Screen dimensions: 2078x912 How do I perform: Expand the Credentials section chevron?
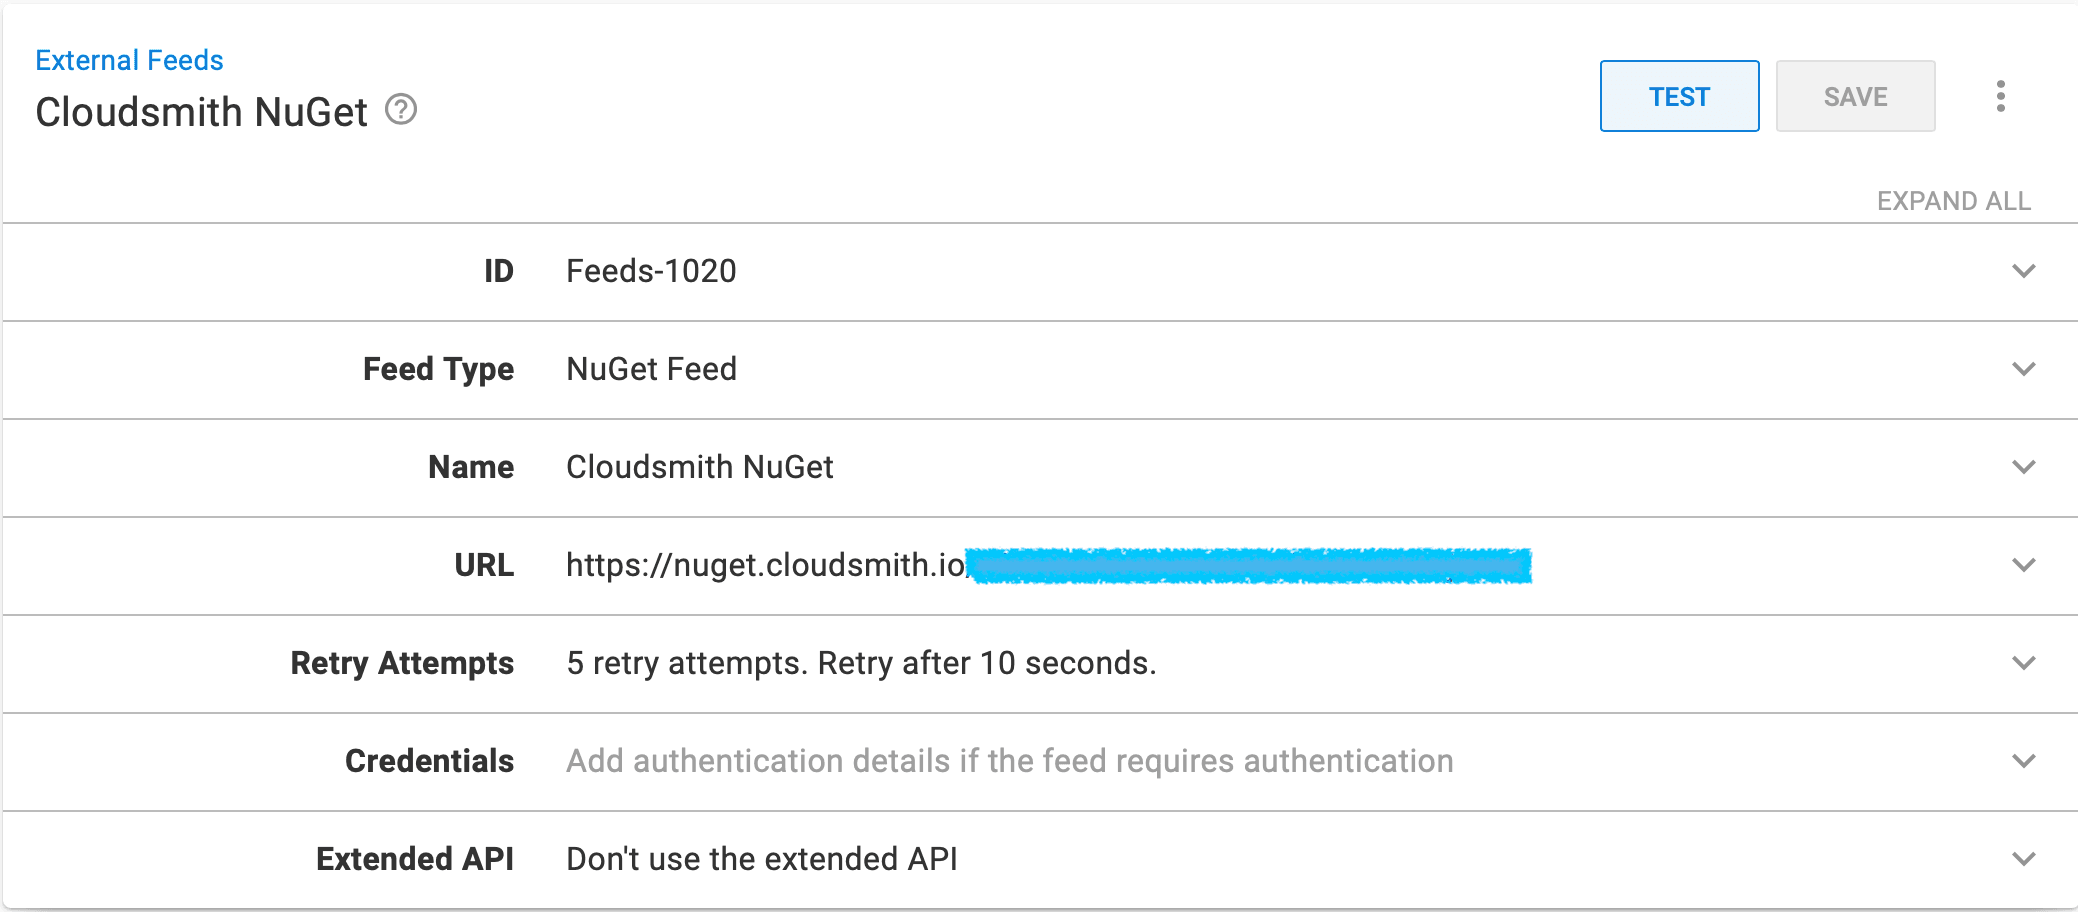point(2023,761)
